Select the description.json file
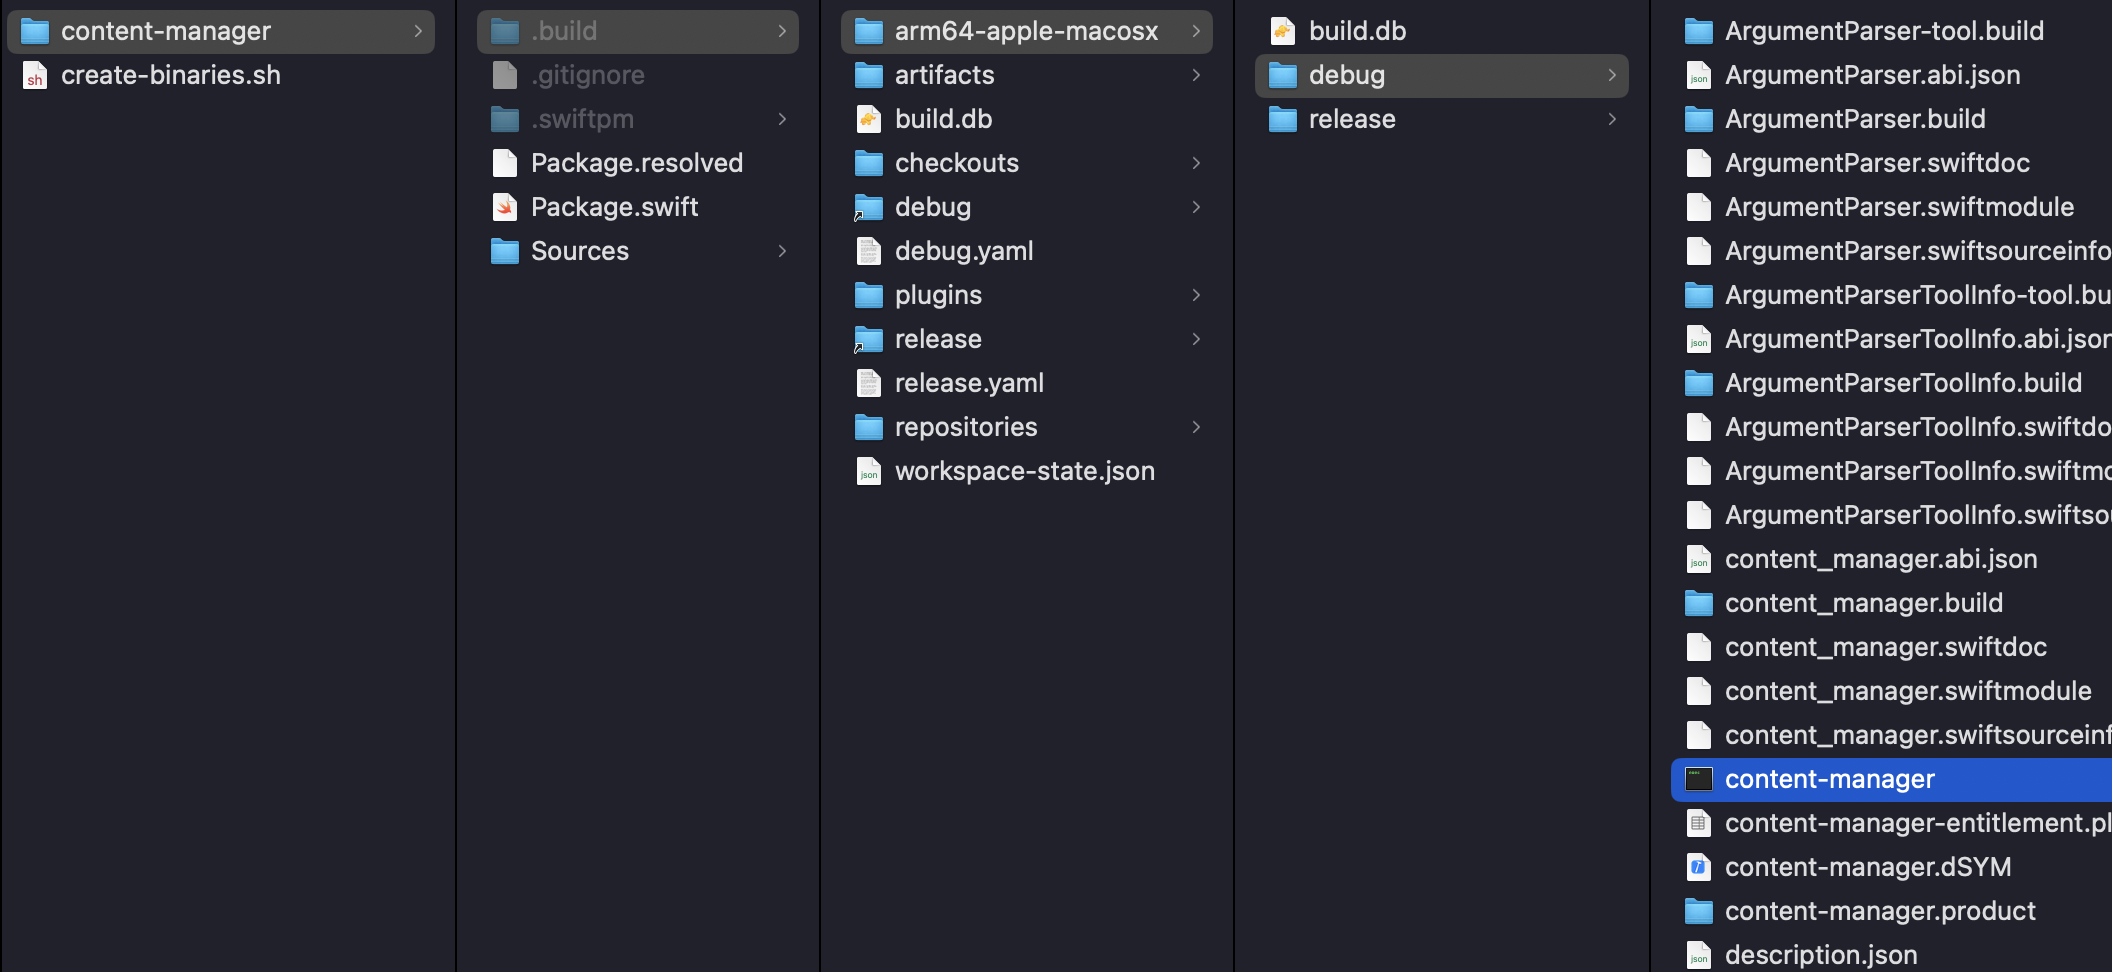Screen dimensions: 2112x972 point(1820,955)
